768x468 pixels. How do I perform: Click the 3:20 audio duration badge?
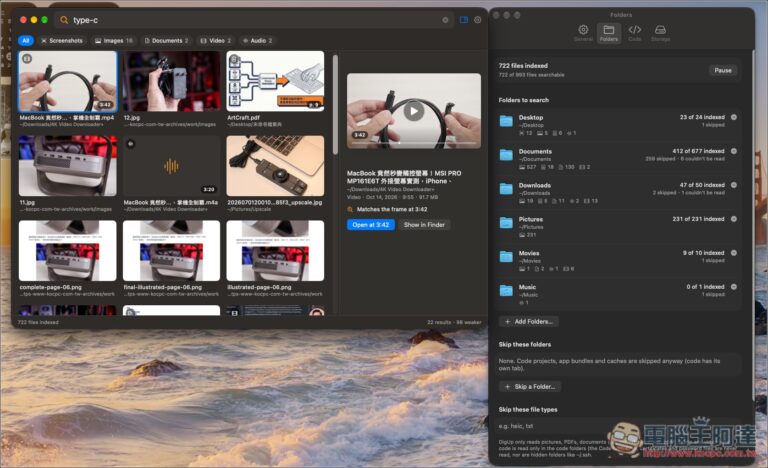(209, 189)
